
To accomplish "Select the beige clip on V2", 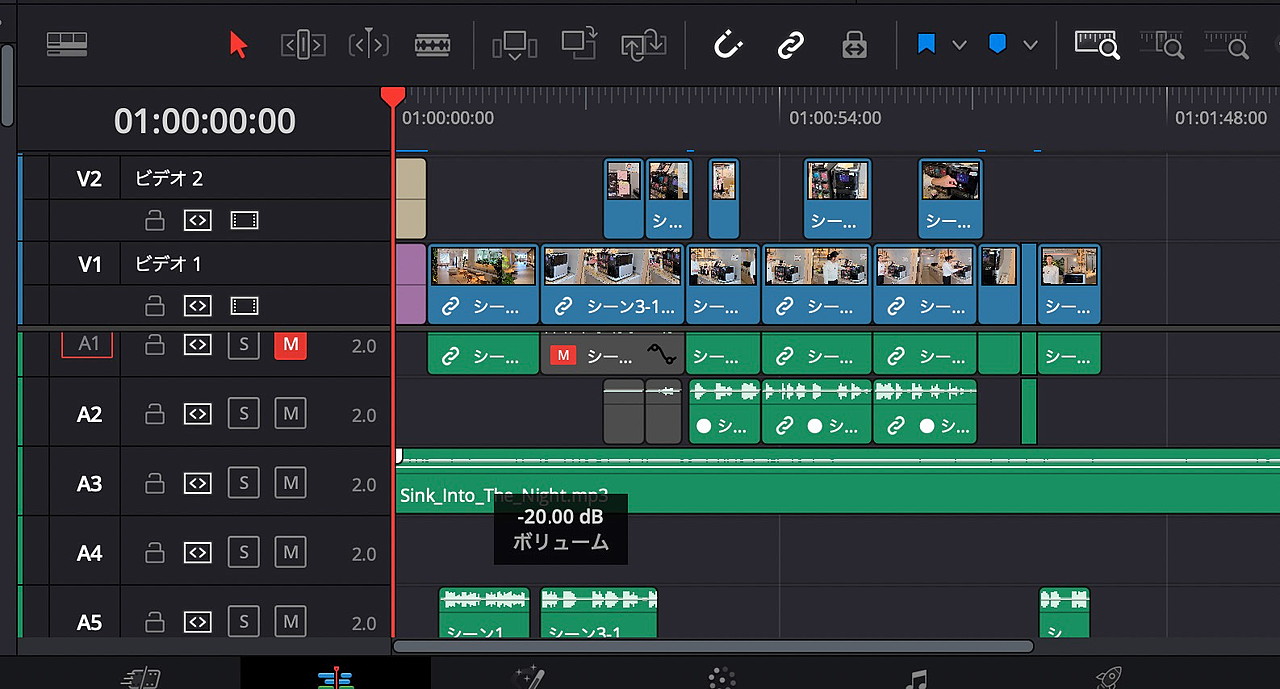I will pos(411,198).
